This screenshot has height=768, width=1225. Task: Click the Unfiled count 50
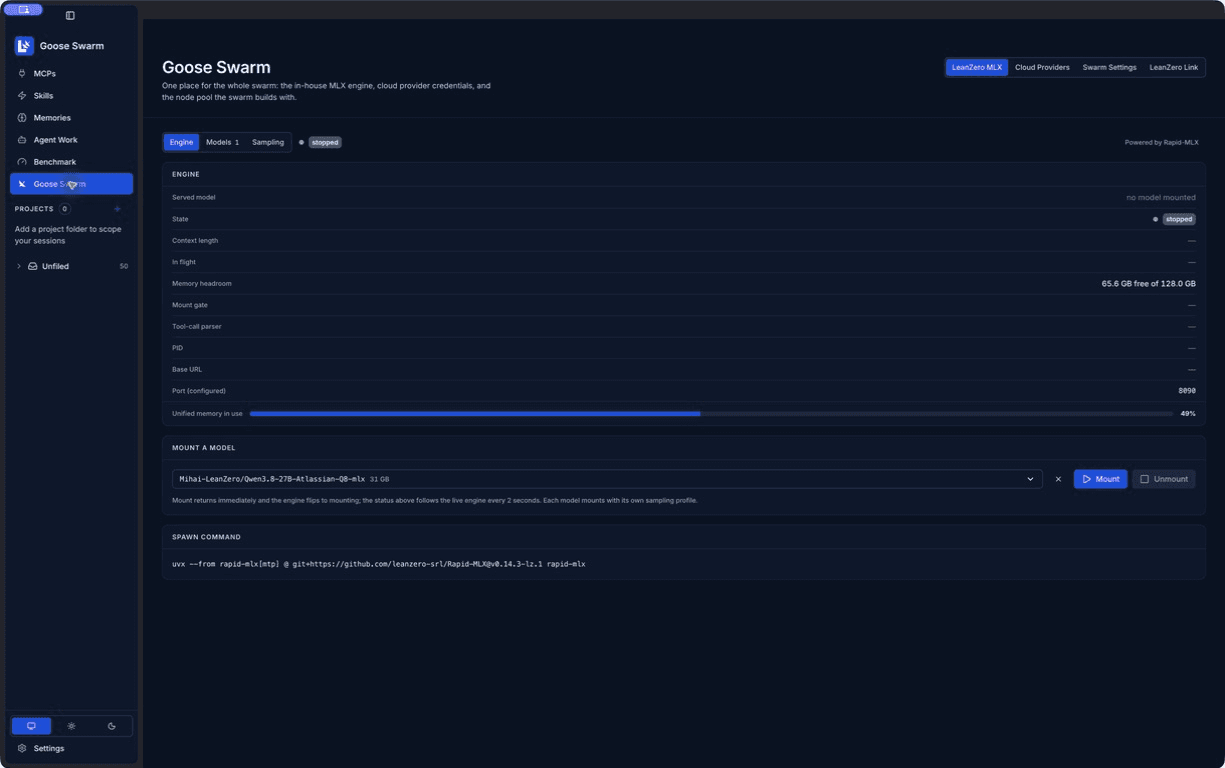124,266
